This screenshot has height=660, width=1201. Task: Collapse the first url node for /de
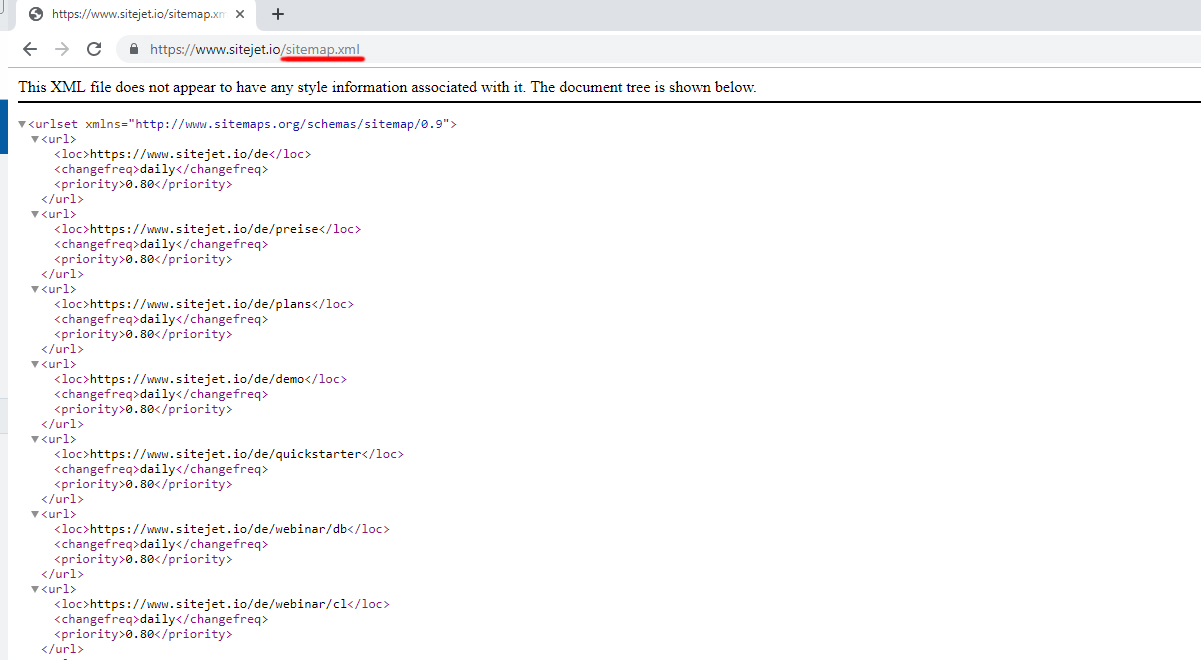[x=35, y=139]
